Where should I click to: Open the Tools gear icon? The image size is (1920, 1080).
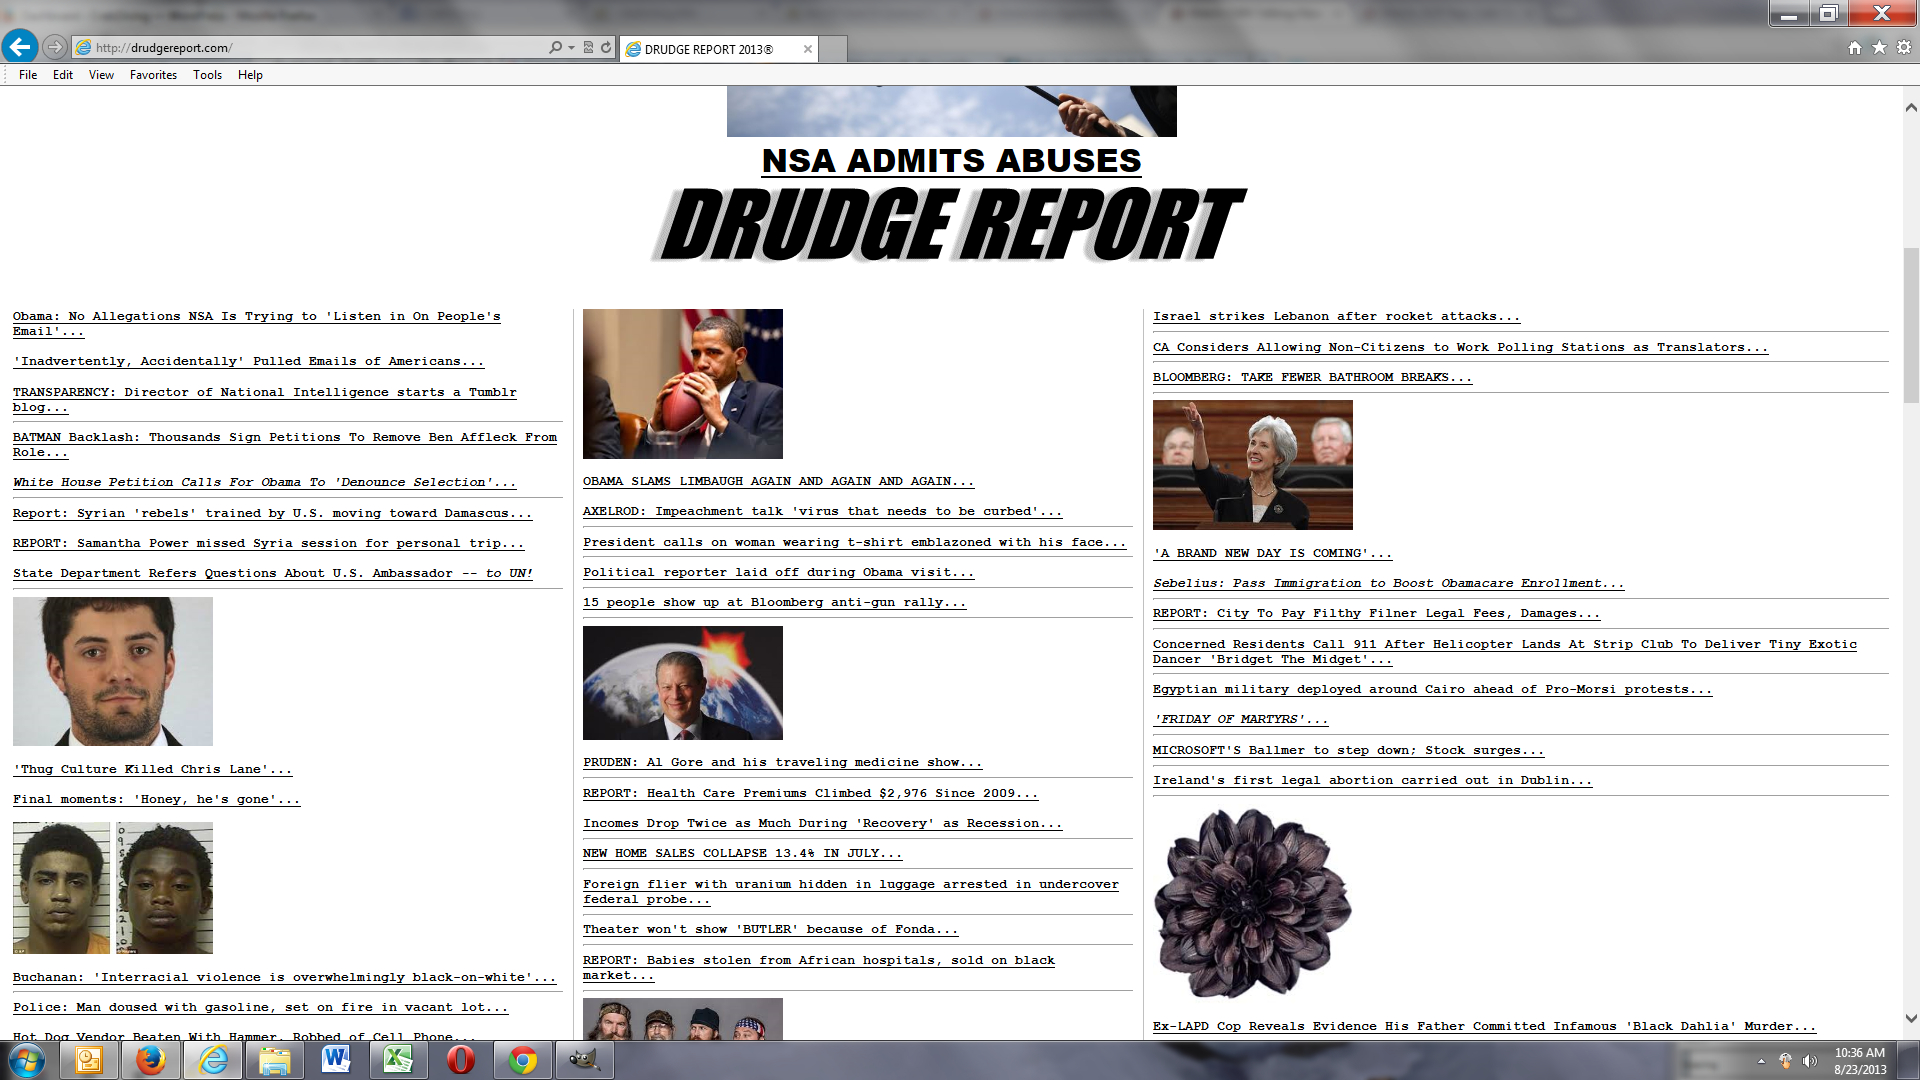coord(1904,47)
